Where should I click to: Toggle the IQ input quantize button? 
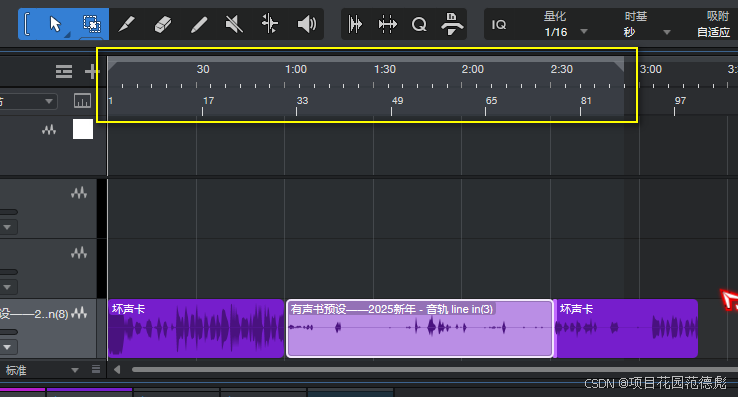[x=498, y=24]
